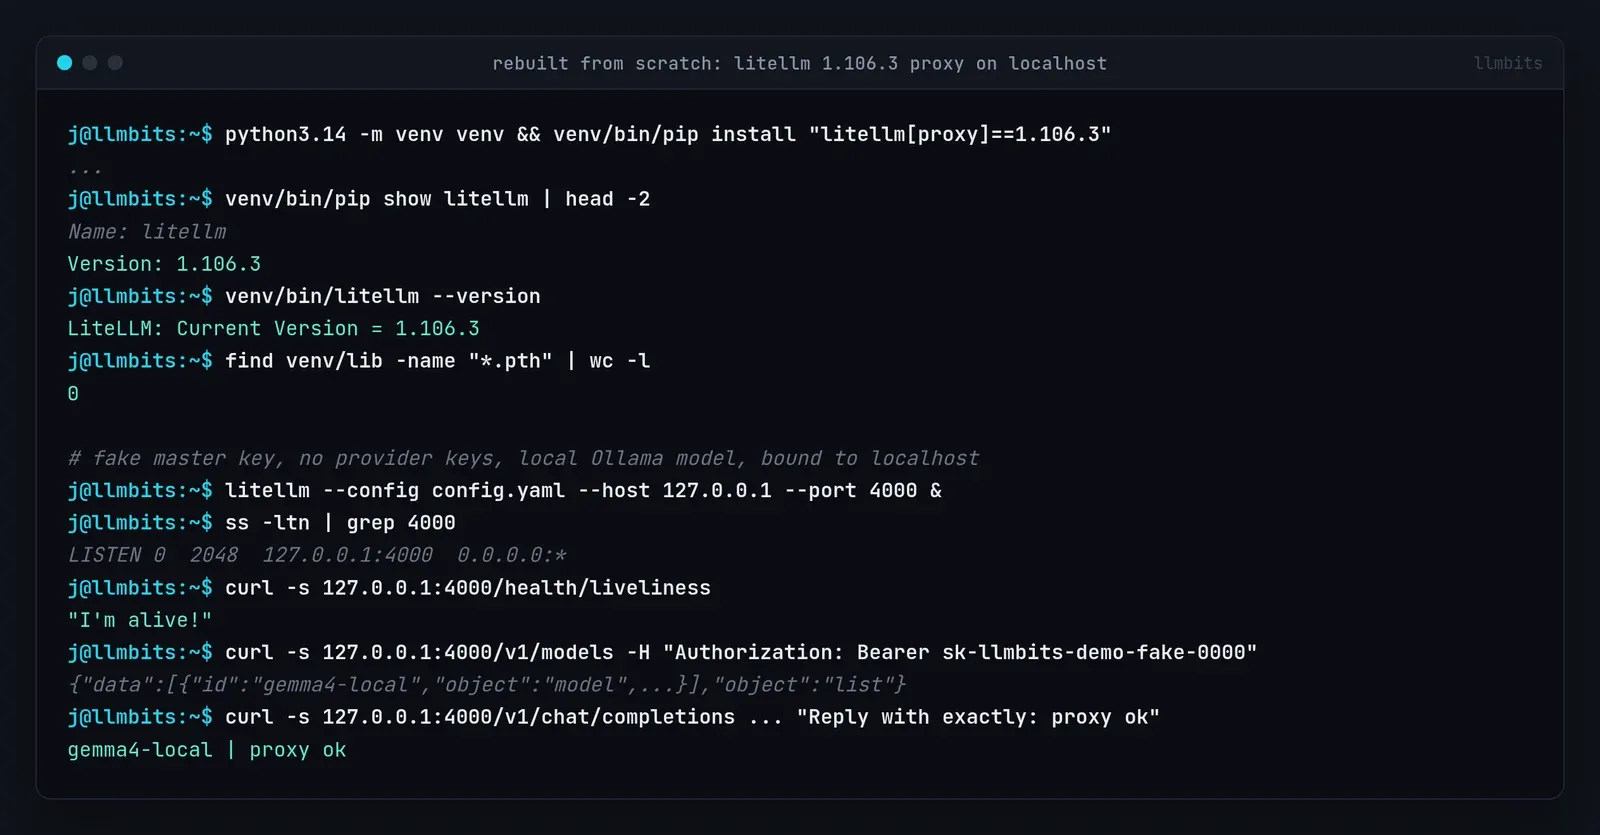
Task: Click the "I'm alive!" response line
Action: tap(140, 620)
